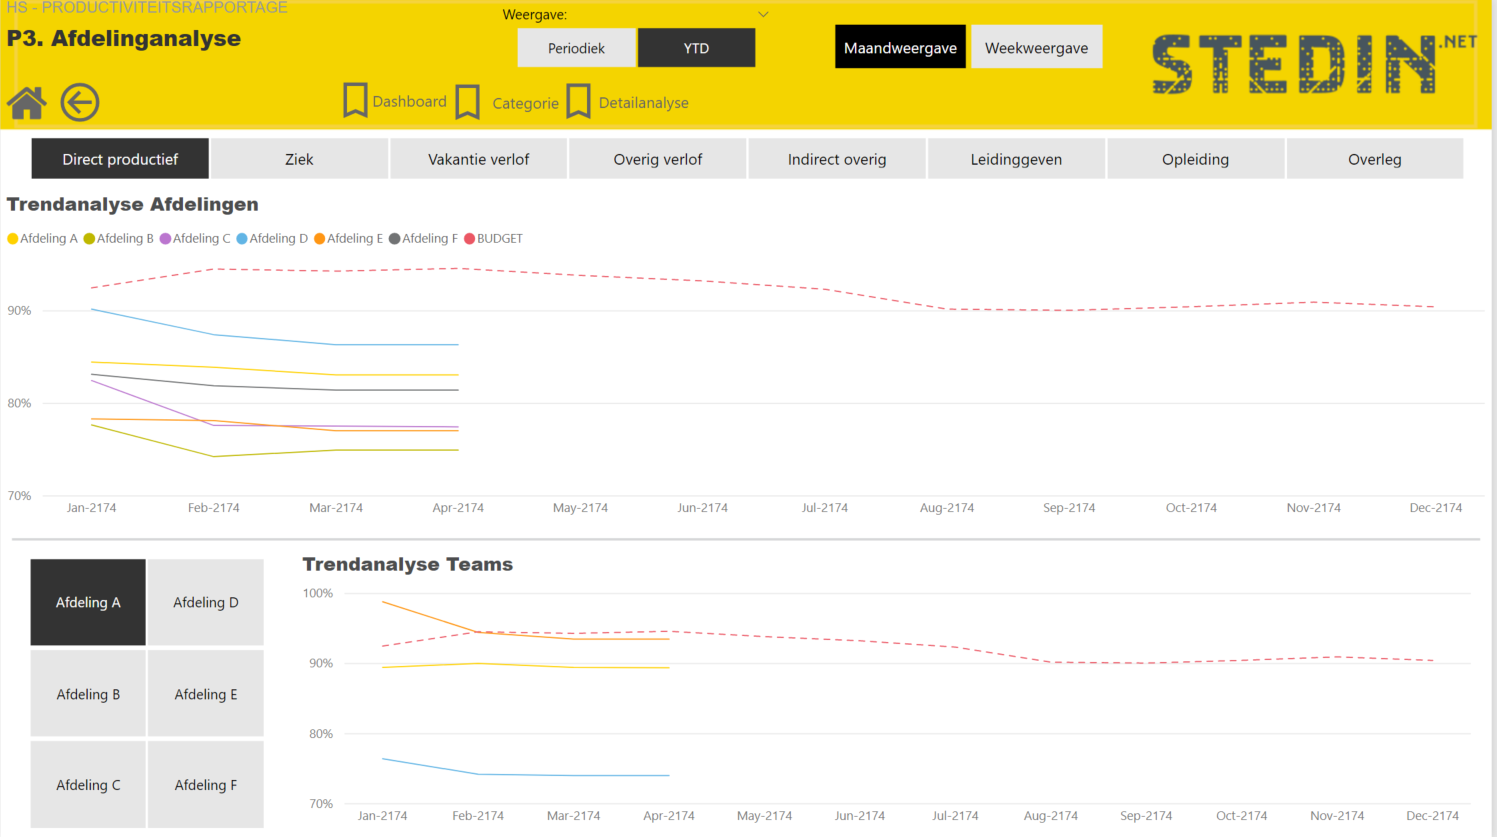The width and height of the screenshot is (1497, 837).
Task: Open the Vakantie verlof tab
Action: pyautogui.click(x=478, y=159)
